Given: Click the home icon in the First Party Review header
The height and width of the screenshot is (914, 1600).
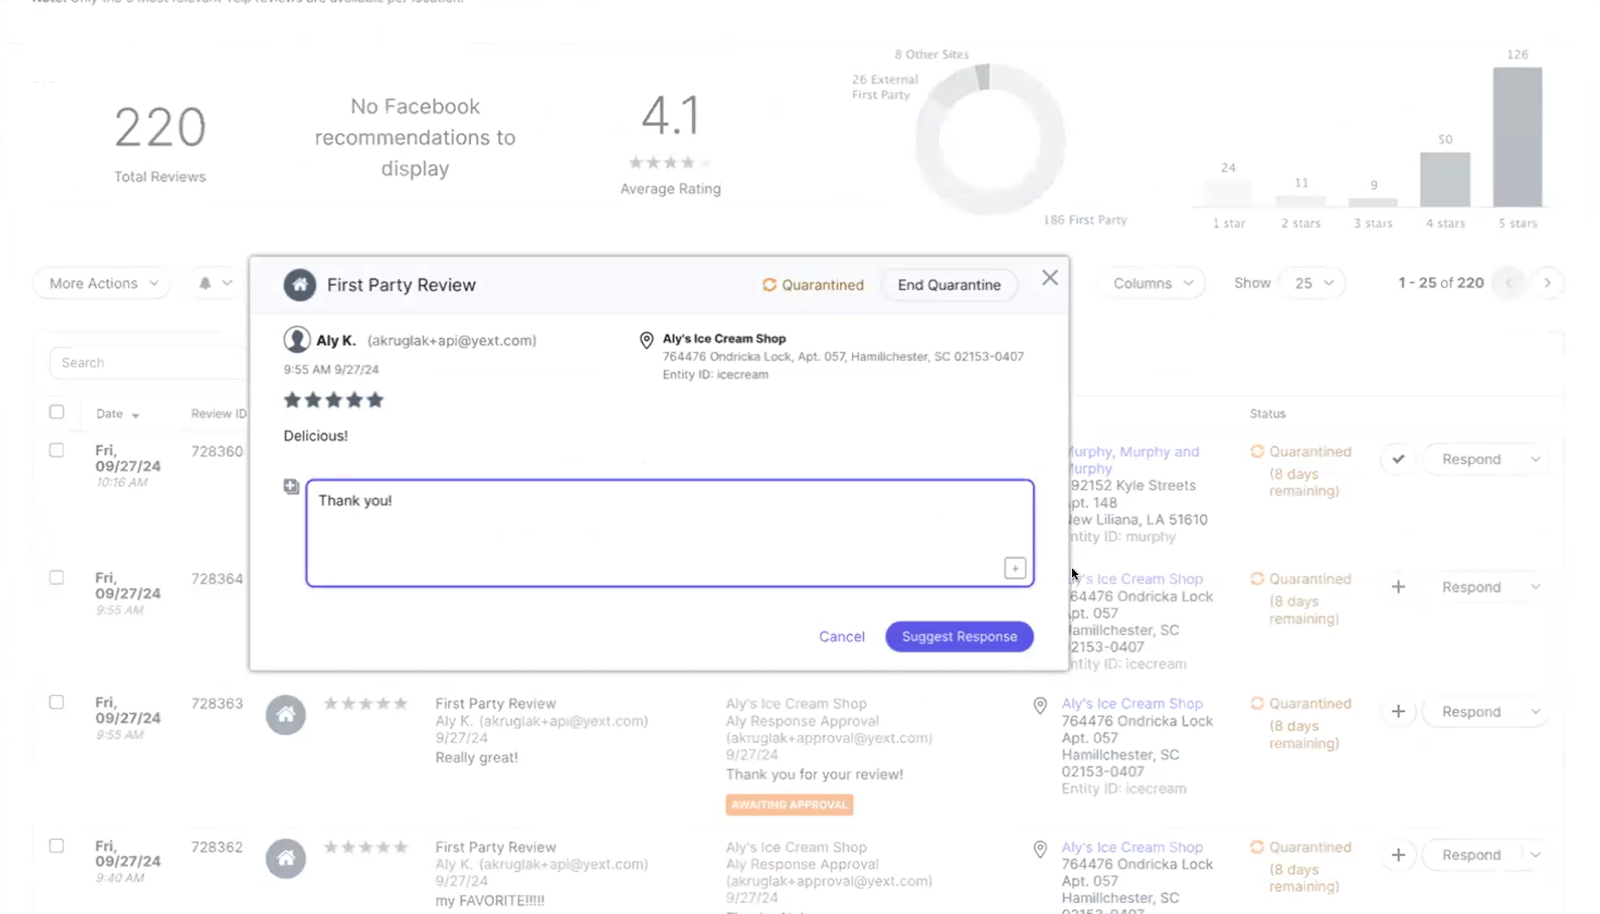Looking at the screenshot, I should coord(299,285).
